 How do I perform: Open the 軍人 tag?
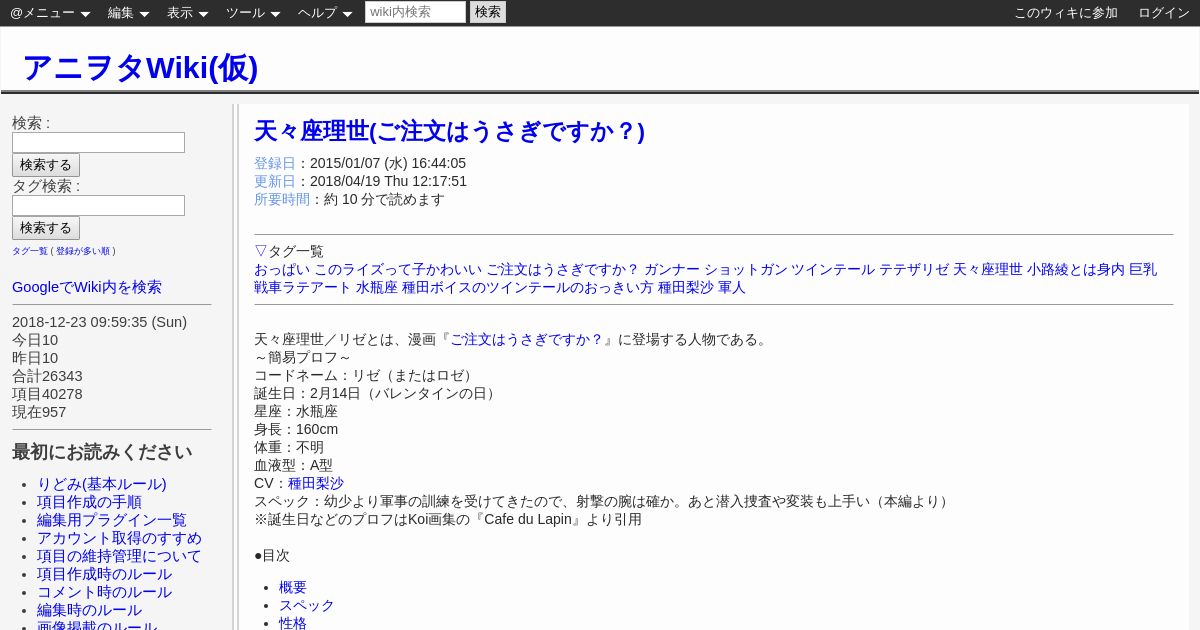click(x=732, y=287)
